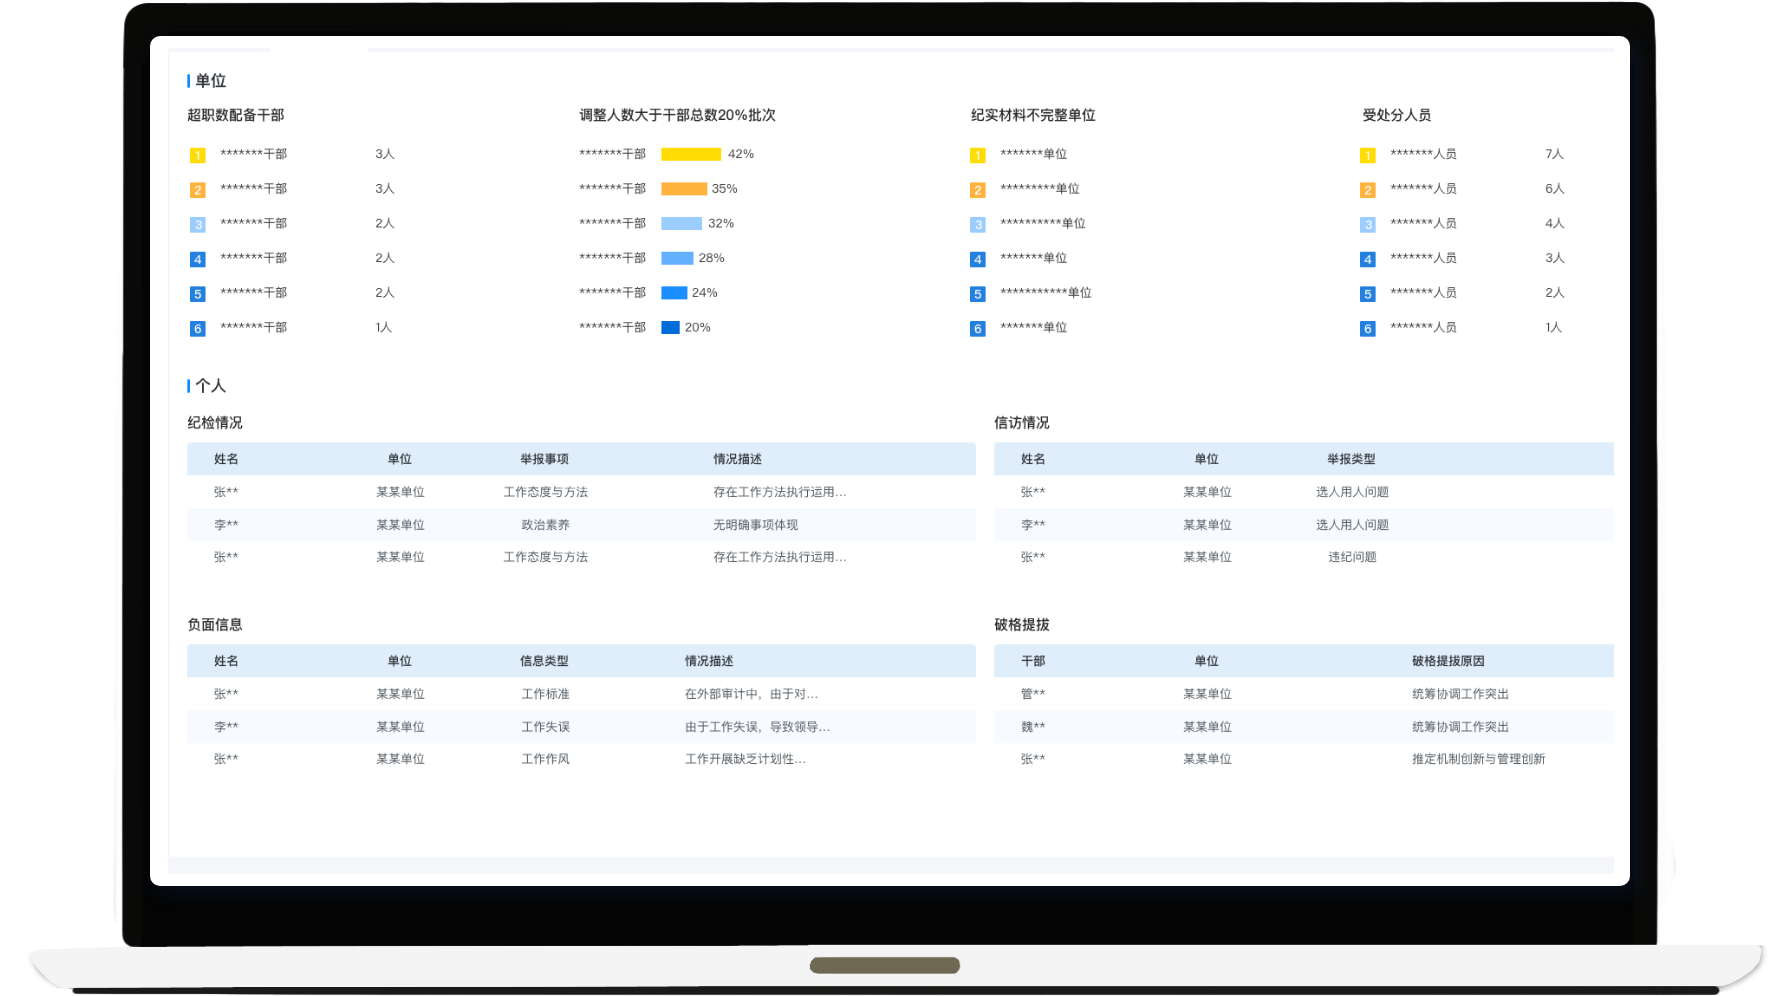Click the 举报类型 column header
Viewport: 1770px width, 996px height.
pos(1351,459)
